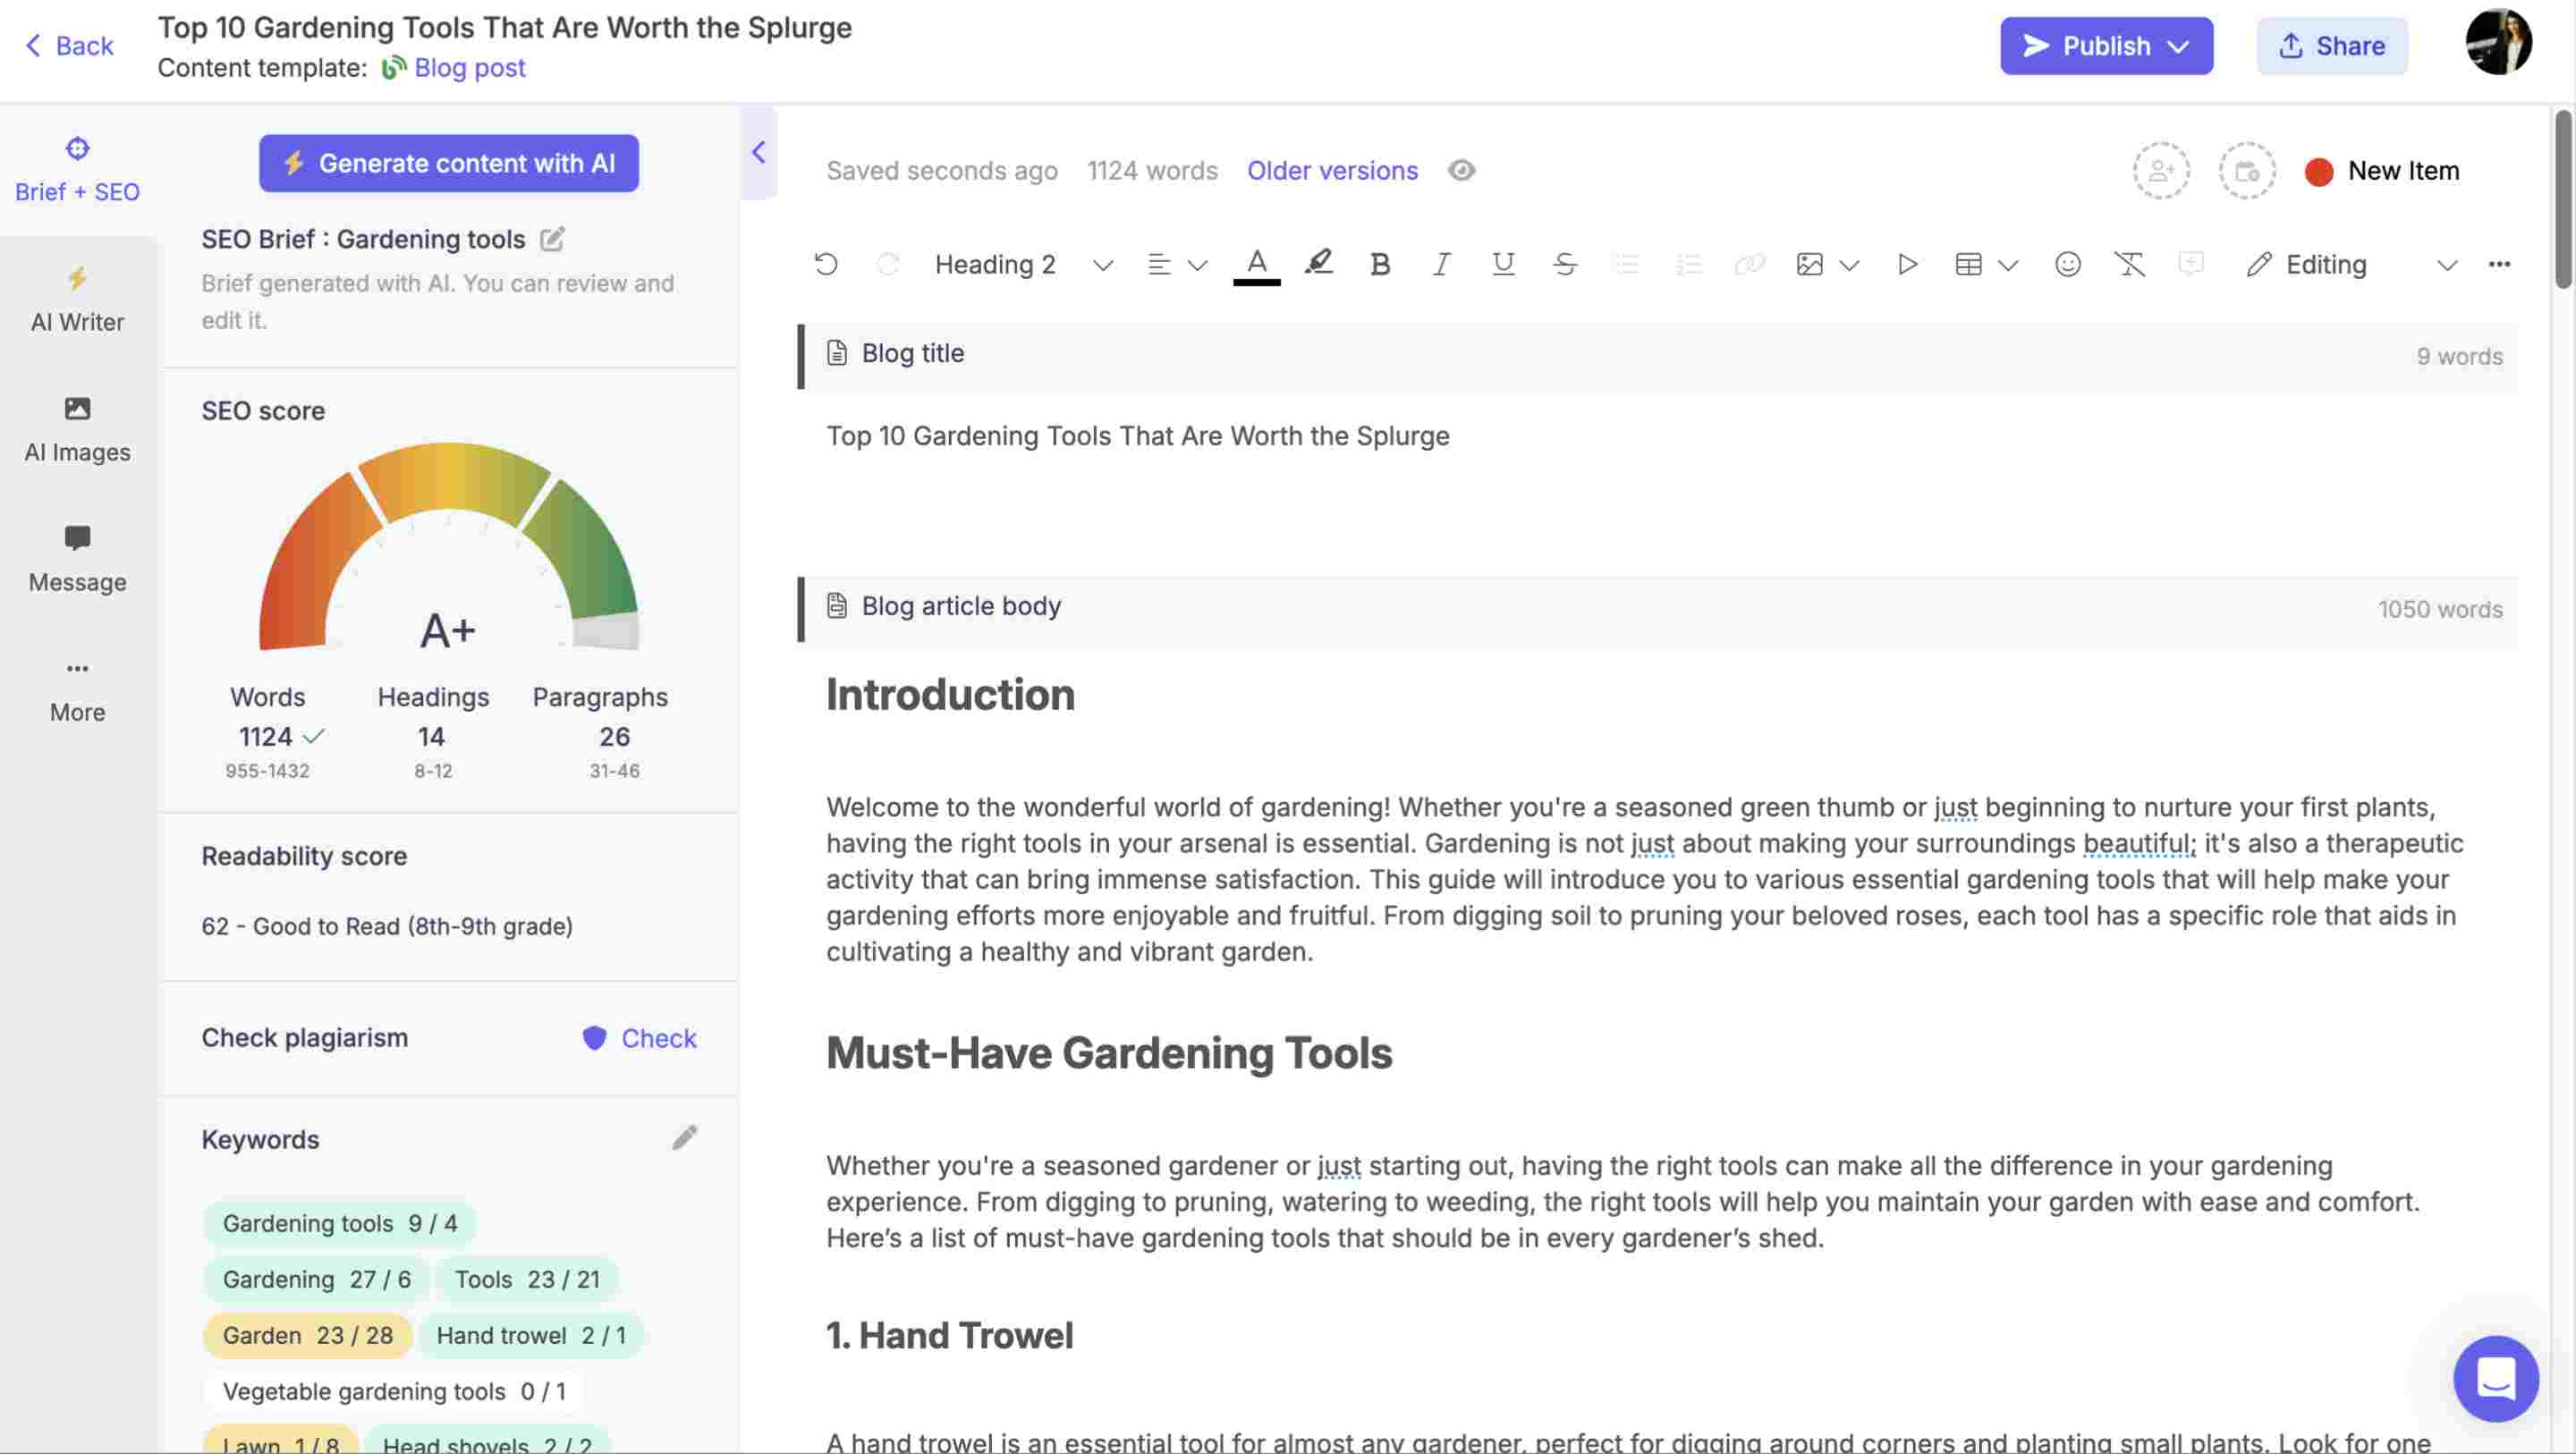Viewport: 2576px width, 1454px height.
Task: Click the text highlight color icon
Action: pyautogui.click(x=1318, y=262)
